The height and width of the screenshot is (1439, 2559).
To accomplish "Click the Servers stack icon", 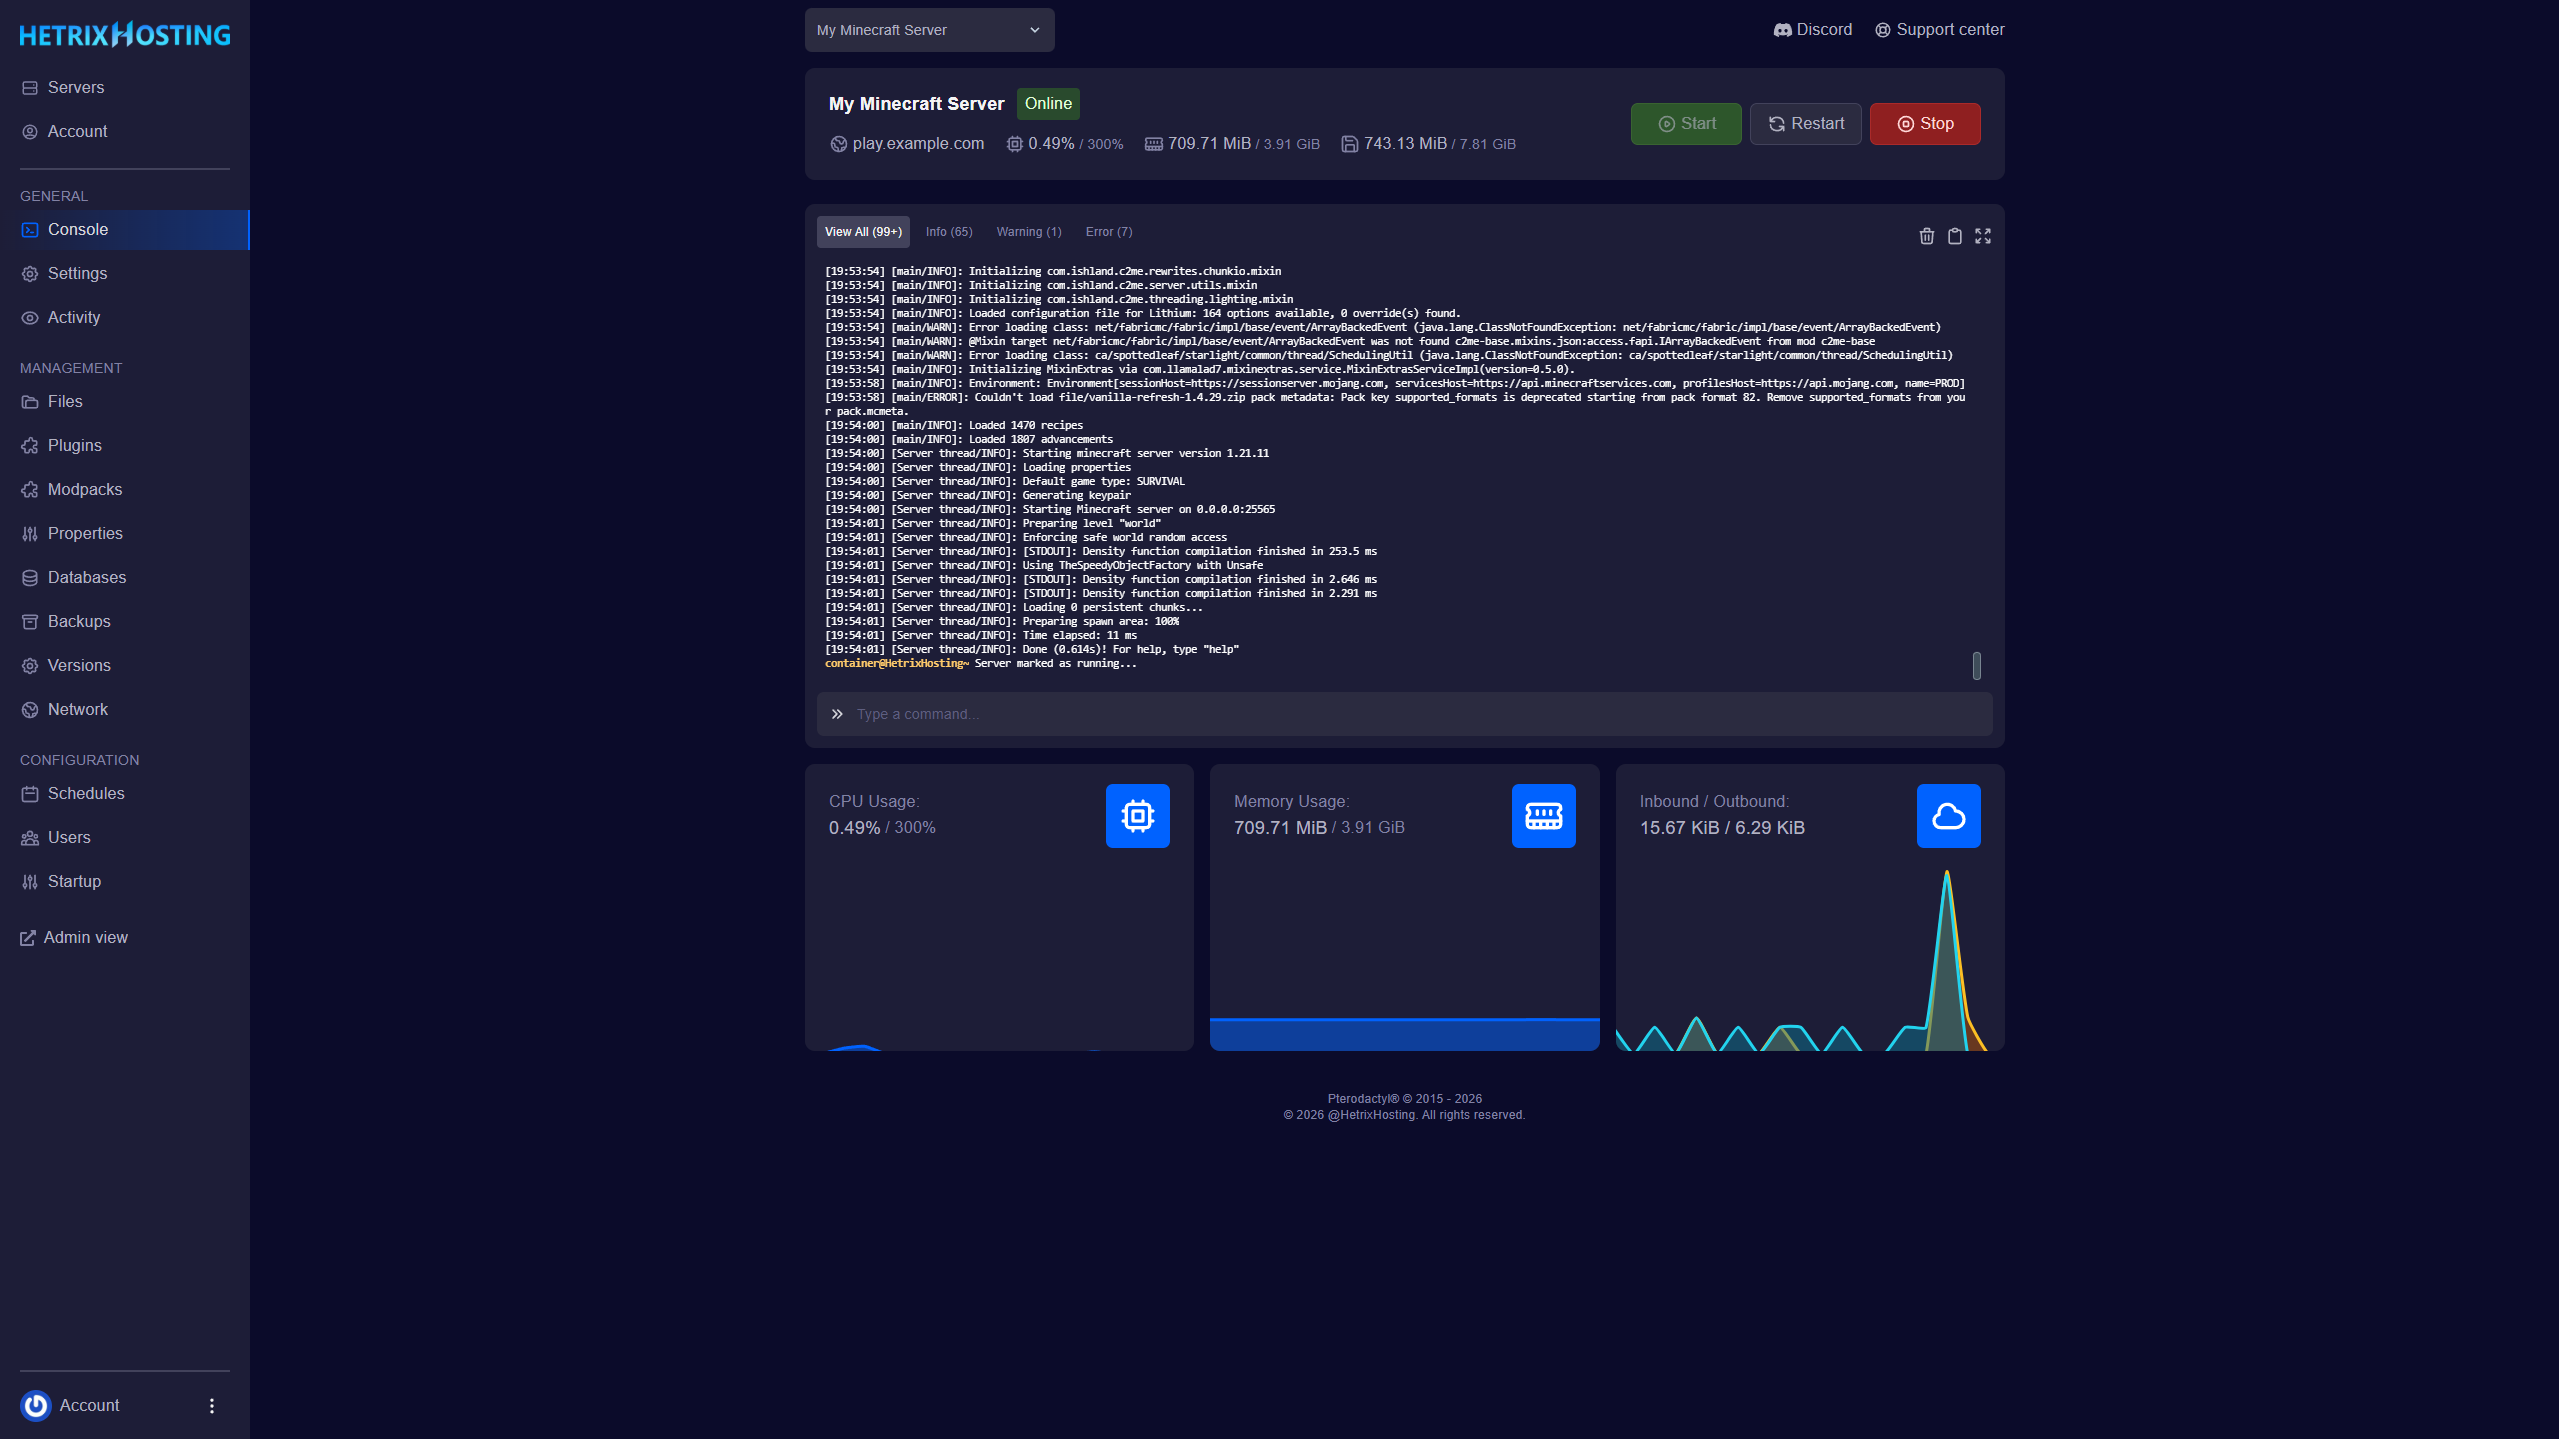I will 30,88.
